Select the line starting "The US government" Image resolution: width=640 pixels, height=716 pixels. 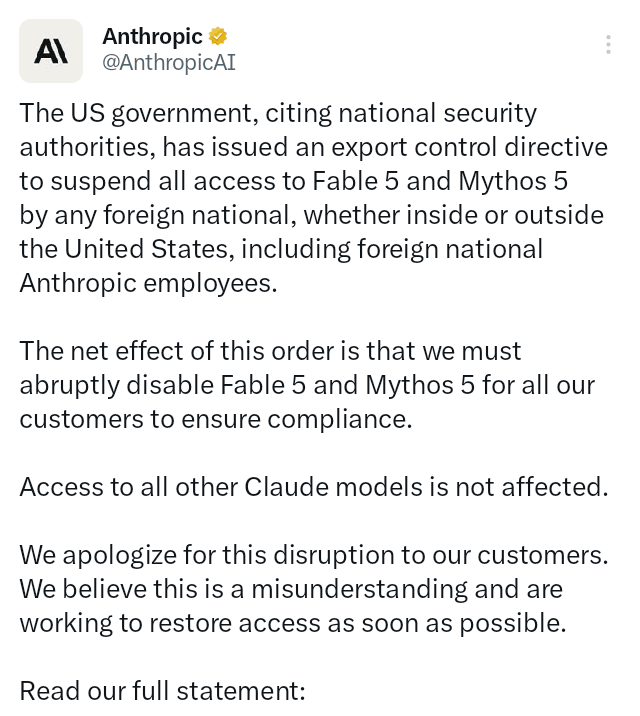278,113
